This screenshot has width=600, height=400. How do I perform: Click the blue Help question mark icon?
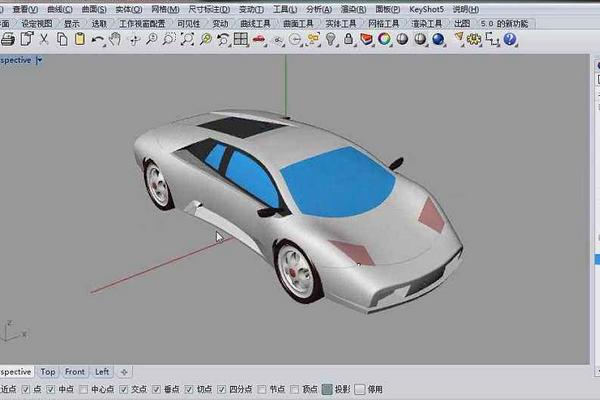coord(510,39)
